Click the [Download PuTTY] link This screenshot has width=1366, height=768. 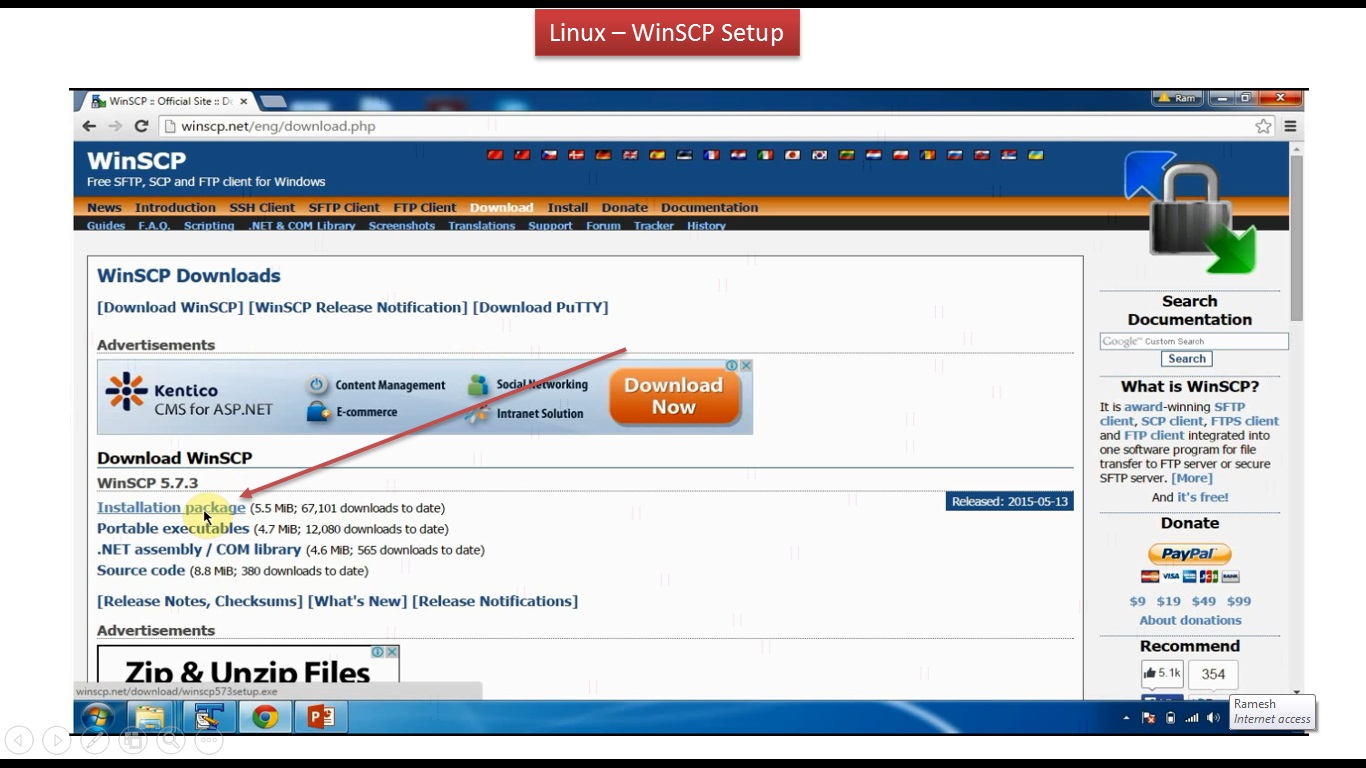[x=540, y=308]
